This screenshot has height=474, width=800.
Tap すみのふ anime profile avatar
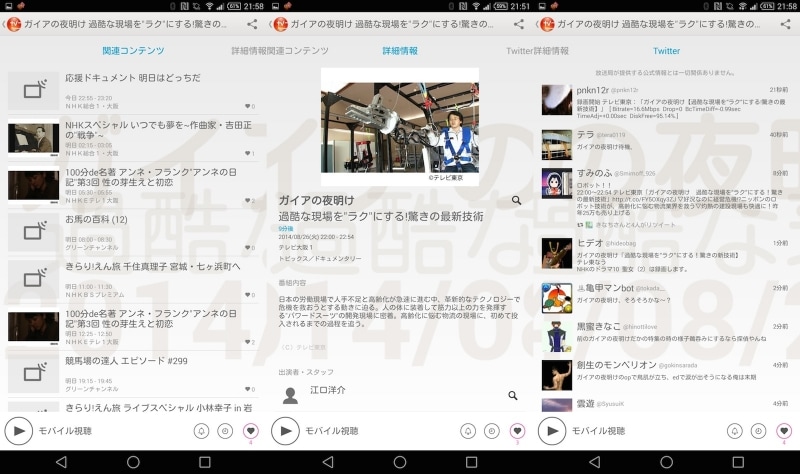[x=557, y=183]
